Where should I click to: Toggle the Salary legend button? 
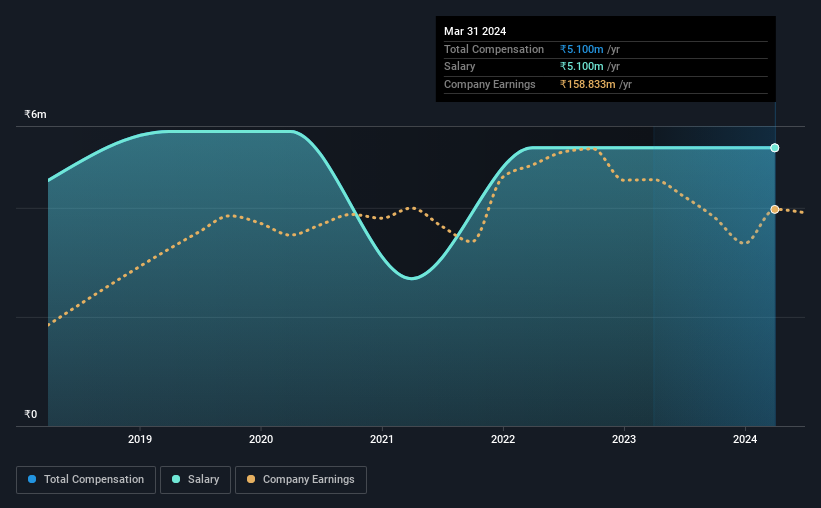click(195, 480)
